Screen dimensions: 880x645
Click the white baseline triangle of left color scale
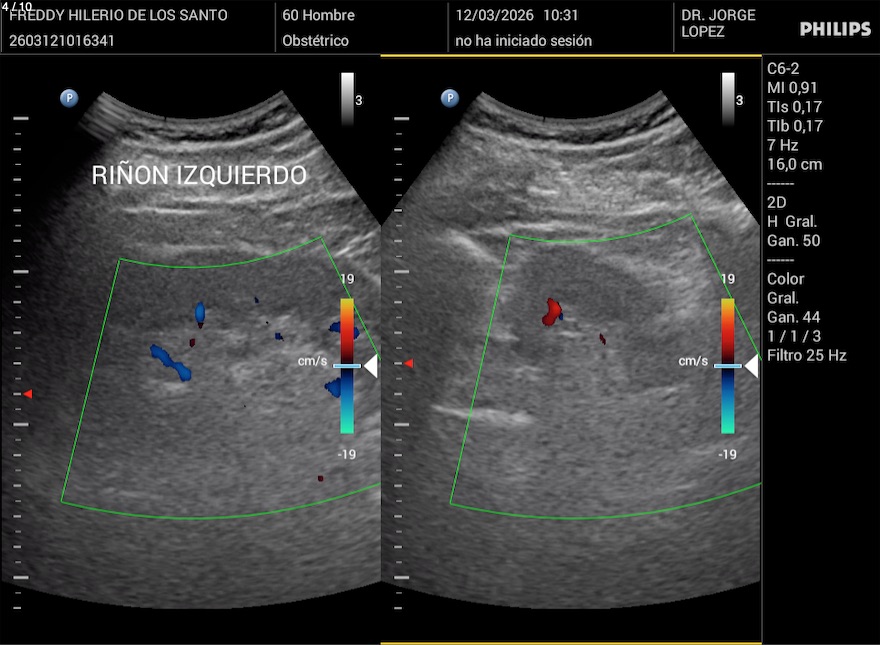coord(369,367)
